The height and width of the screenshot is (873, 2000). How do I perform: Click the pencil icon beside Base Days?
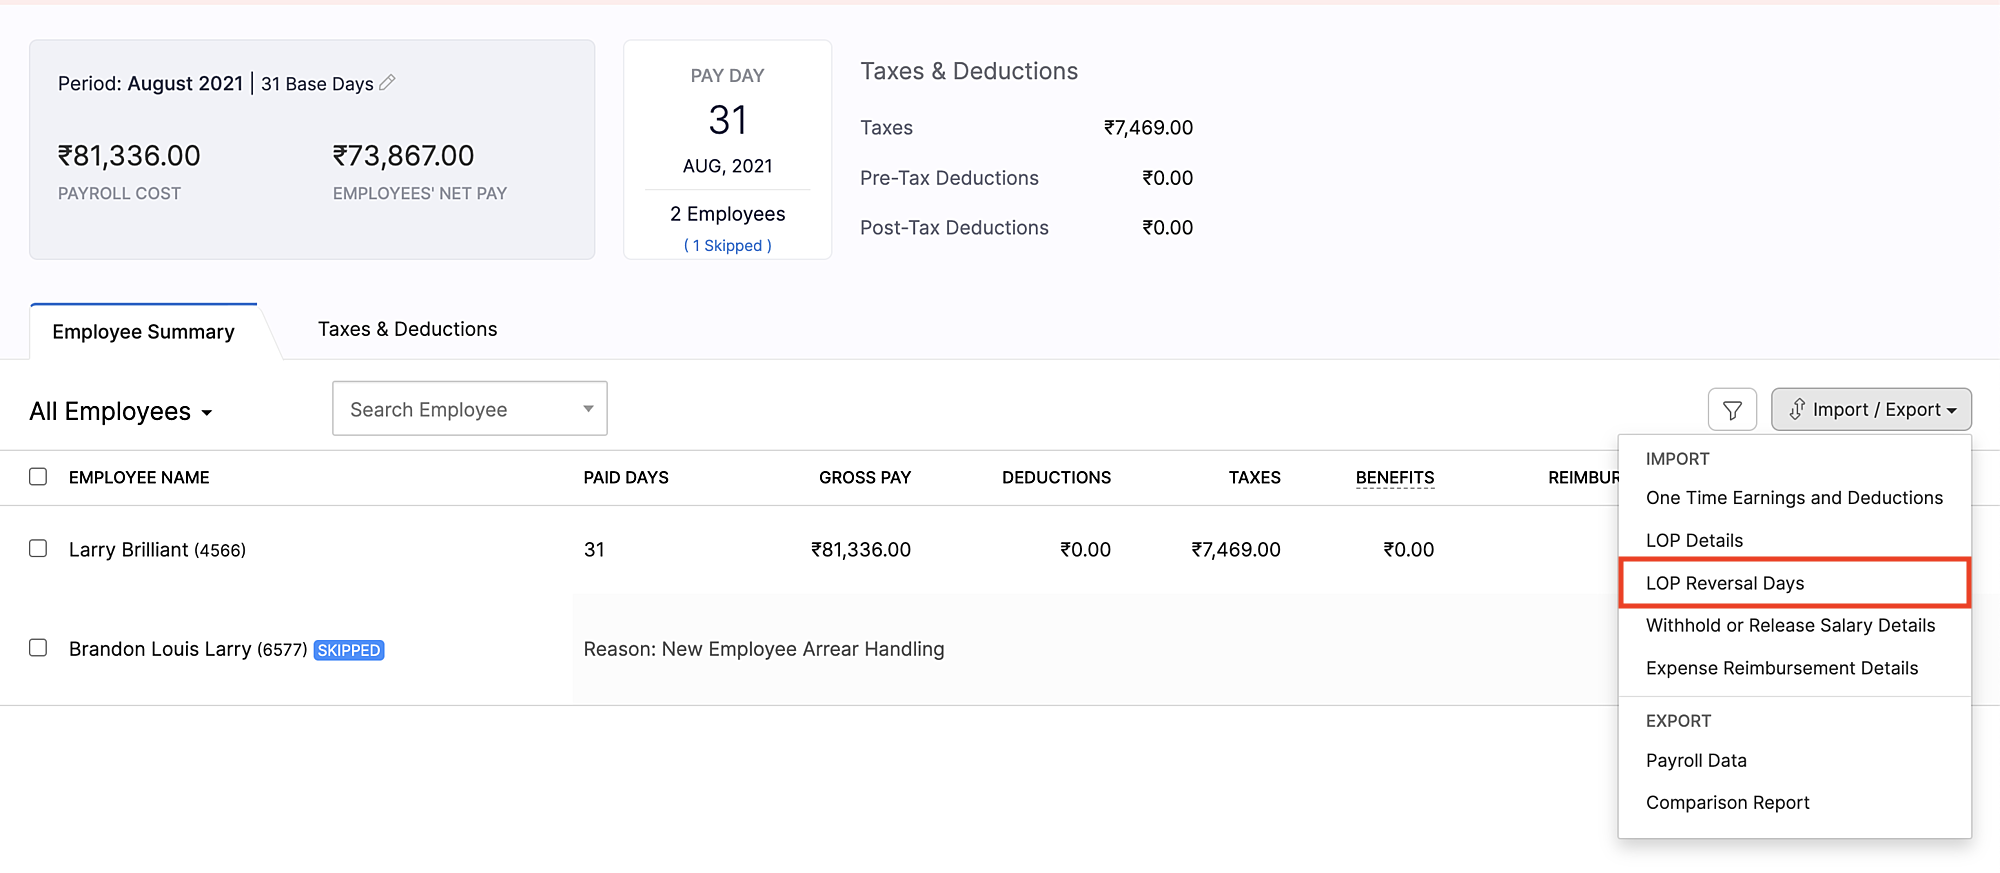pyautogui.click(x=387, y=83)
